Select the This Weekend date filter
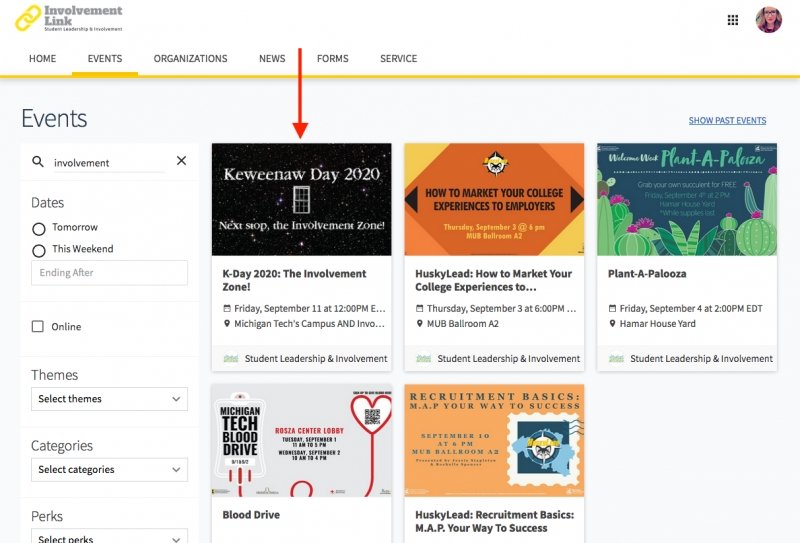The height and width of the screenshot is (543, 800). pyautogui.click(x=39, y=251)
